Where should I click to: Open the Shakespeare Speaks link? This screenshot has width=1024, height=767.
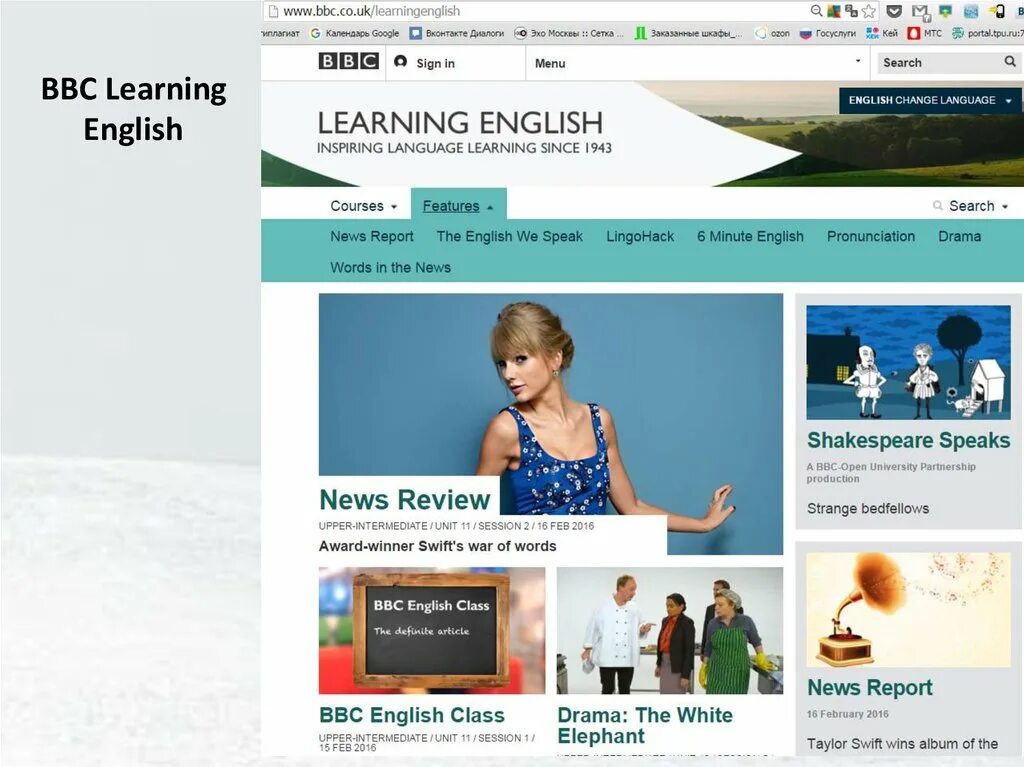click(908, 440)
